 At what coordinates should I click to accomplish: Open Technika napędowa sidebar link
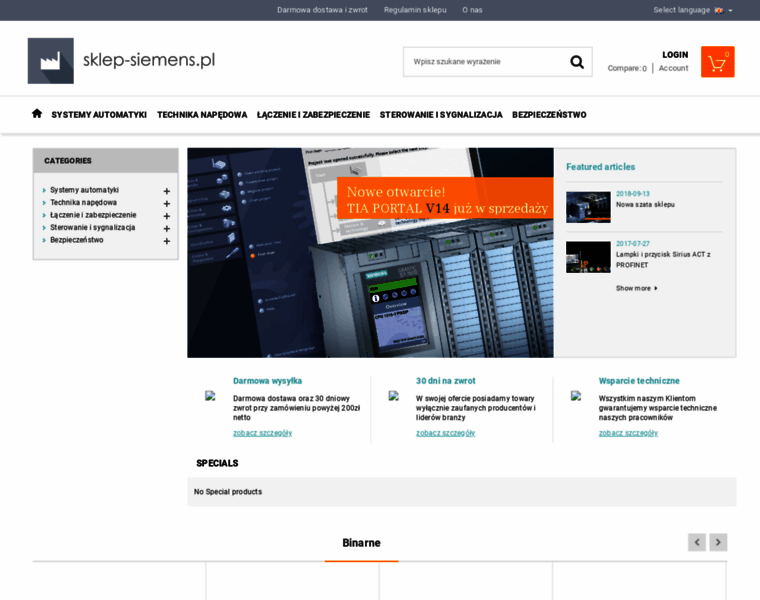click(x=83, y=203)
